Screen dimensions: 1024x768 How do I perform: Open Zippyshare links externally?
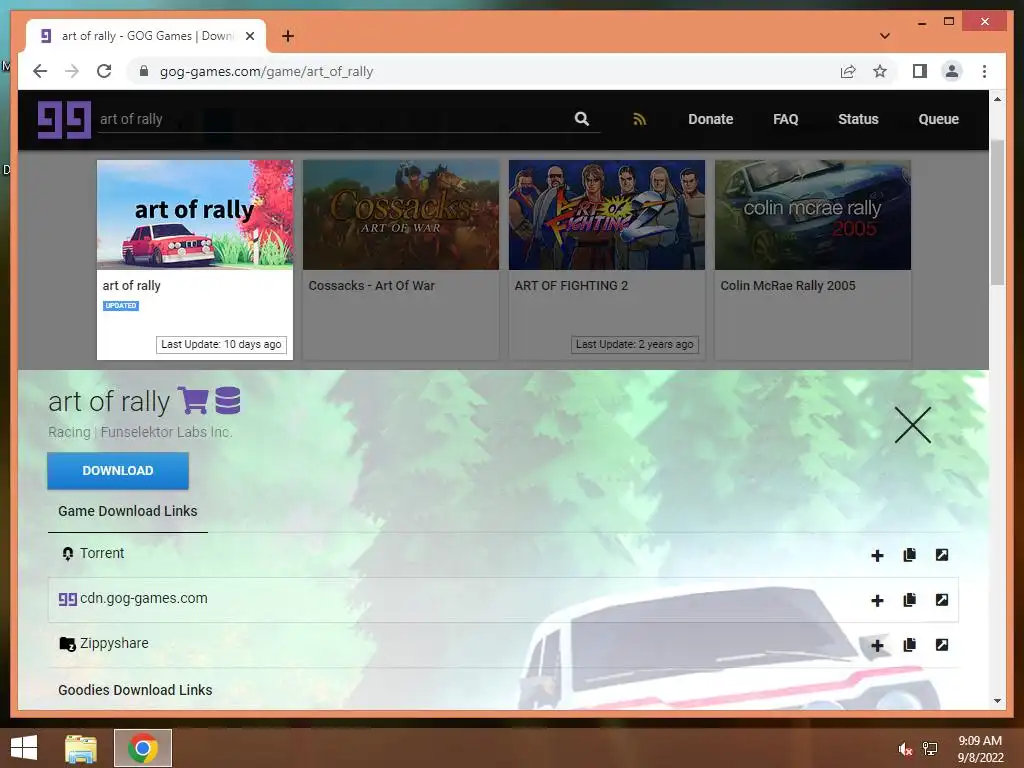point(942,645)
